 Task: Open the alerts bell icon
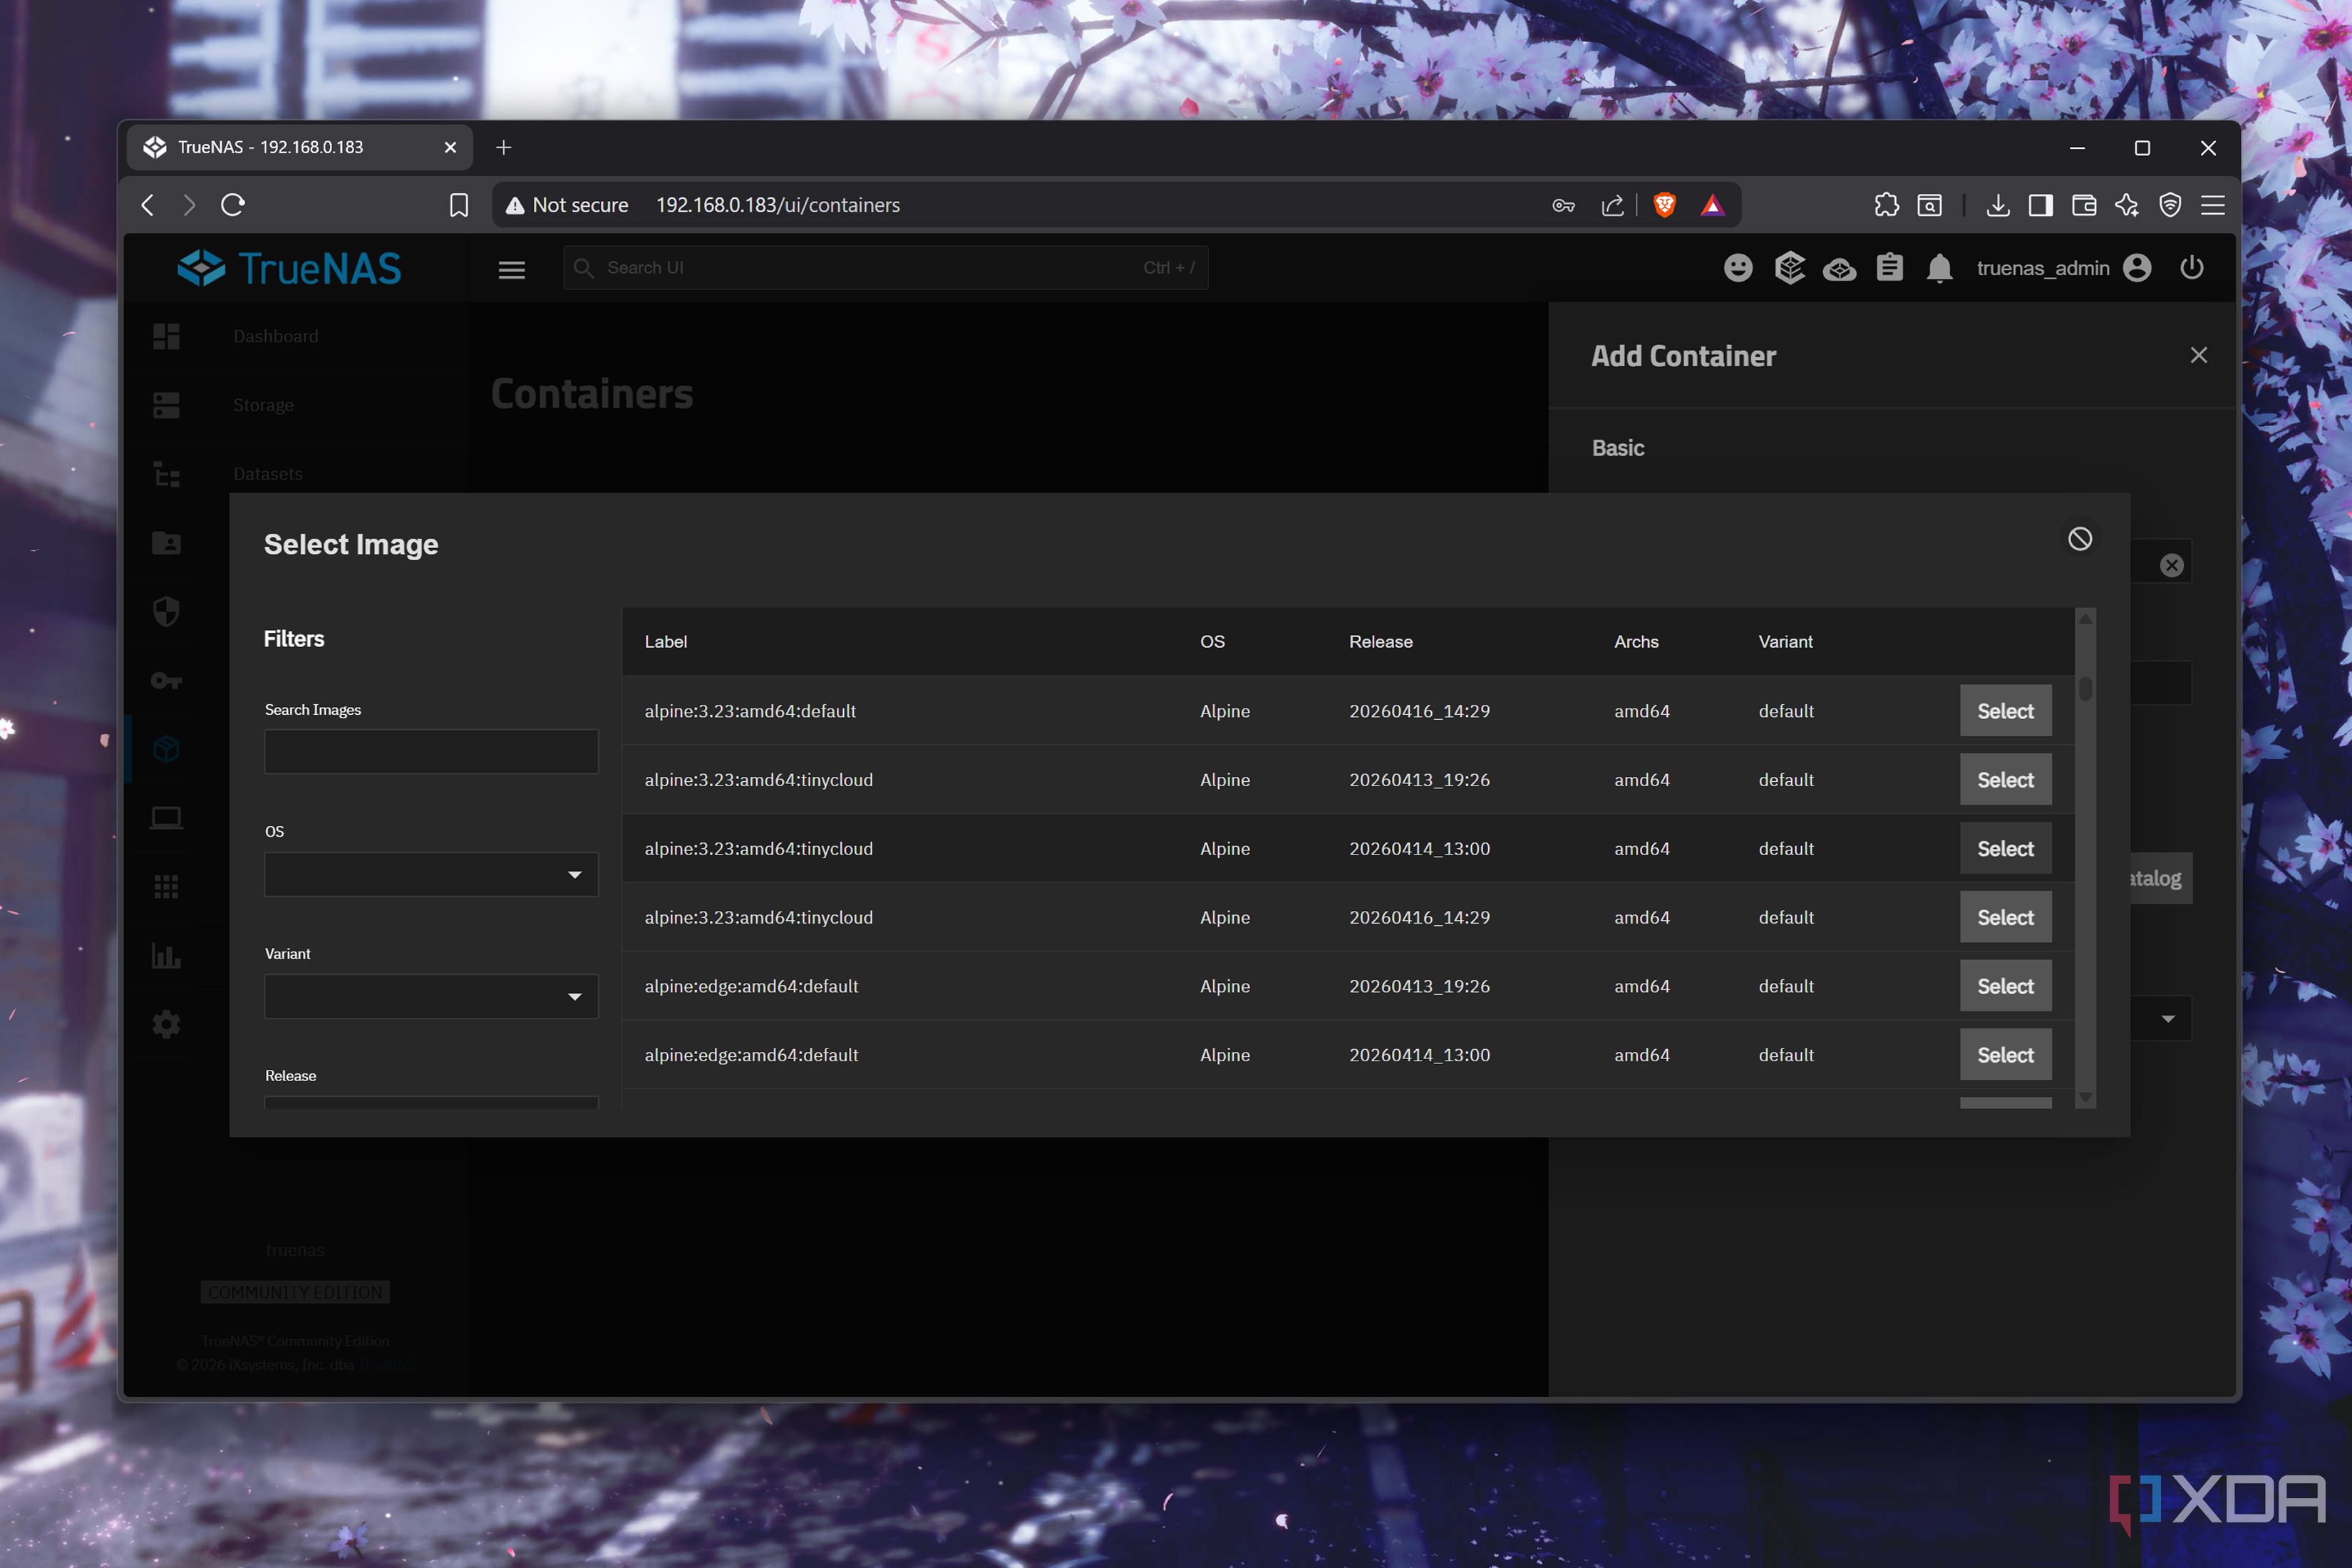click(x=1939, y=268)
